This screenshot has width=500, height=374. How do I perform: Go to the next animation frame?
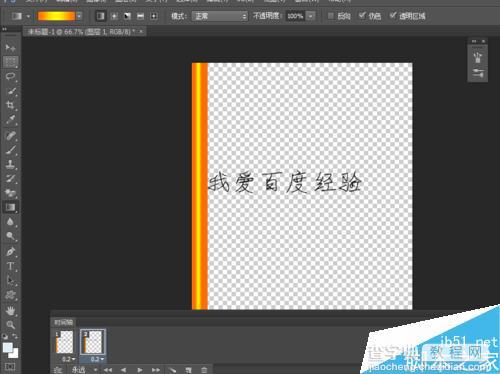coord(156,370)
